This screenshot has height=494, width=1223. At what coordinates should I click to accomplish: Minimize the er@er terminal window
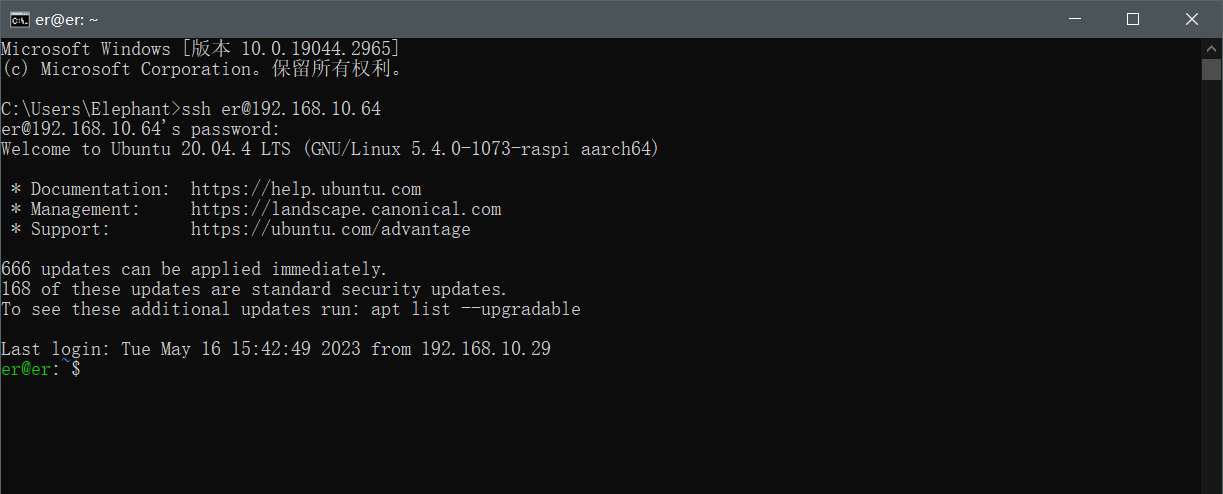[1075, 19]
